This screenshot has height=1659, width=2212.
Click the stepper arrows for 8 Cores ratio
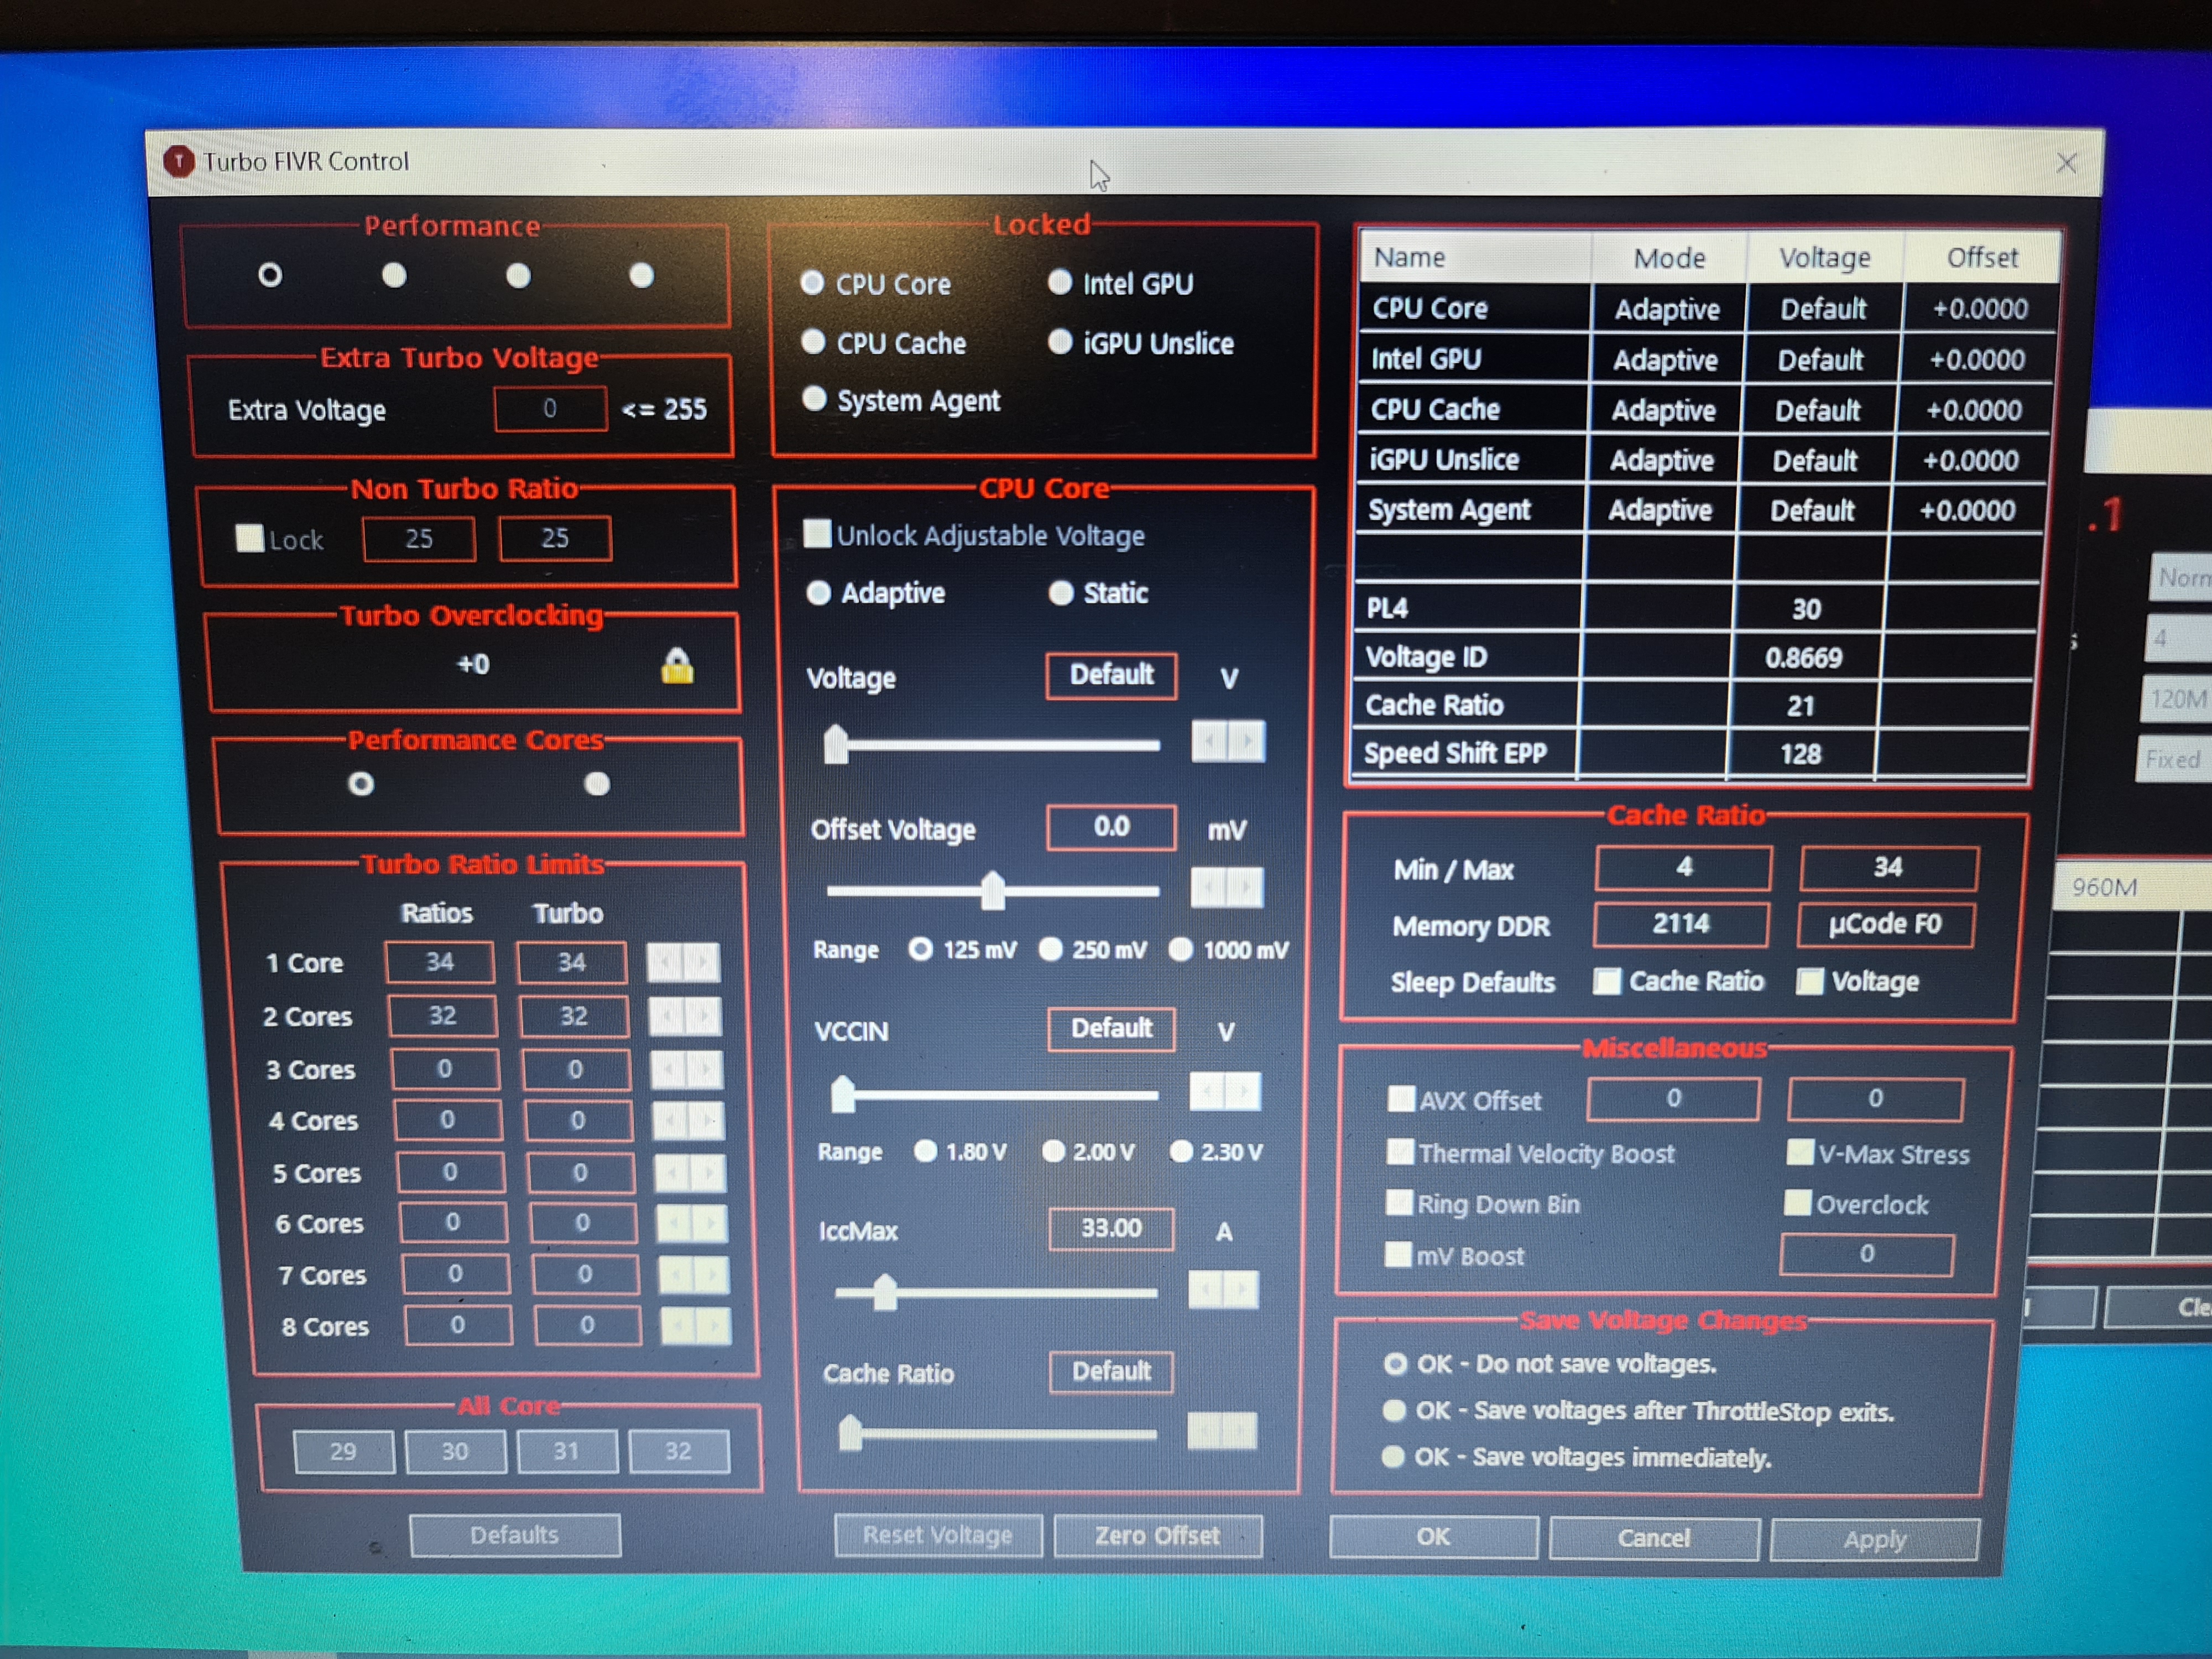point(696,1326)
